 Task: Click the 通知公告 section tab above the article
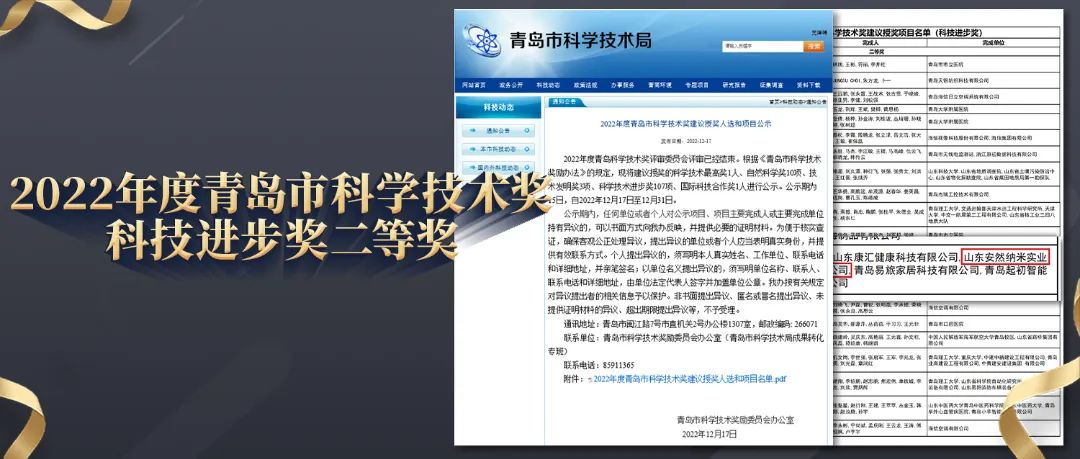(563, 102)
